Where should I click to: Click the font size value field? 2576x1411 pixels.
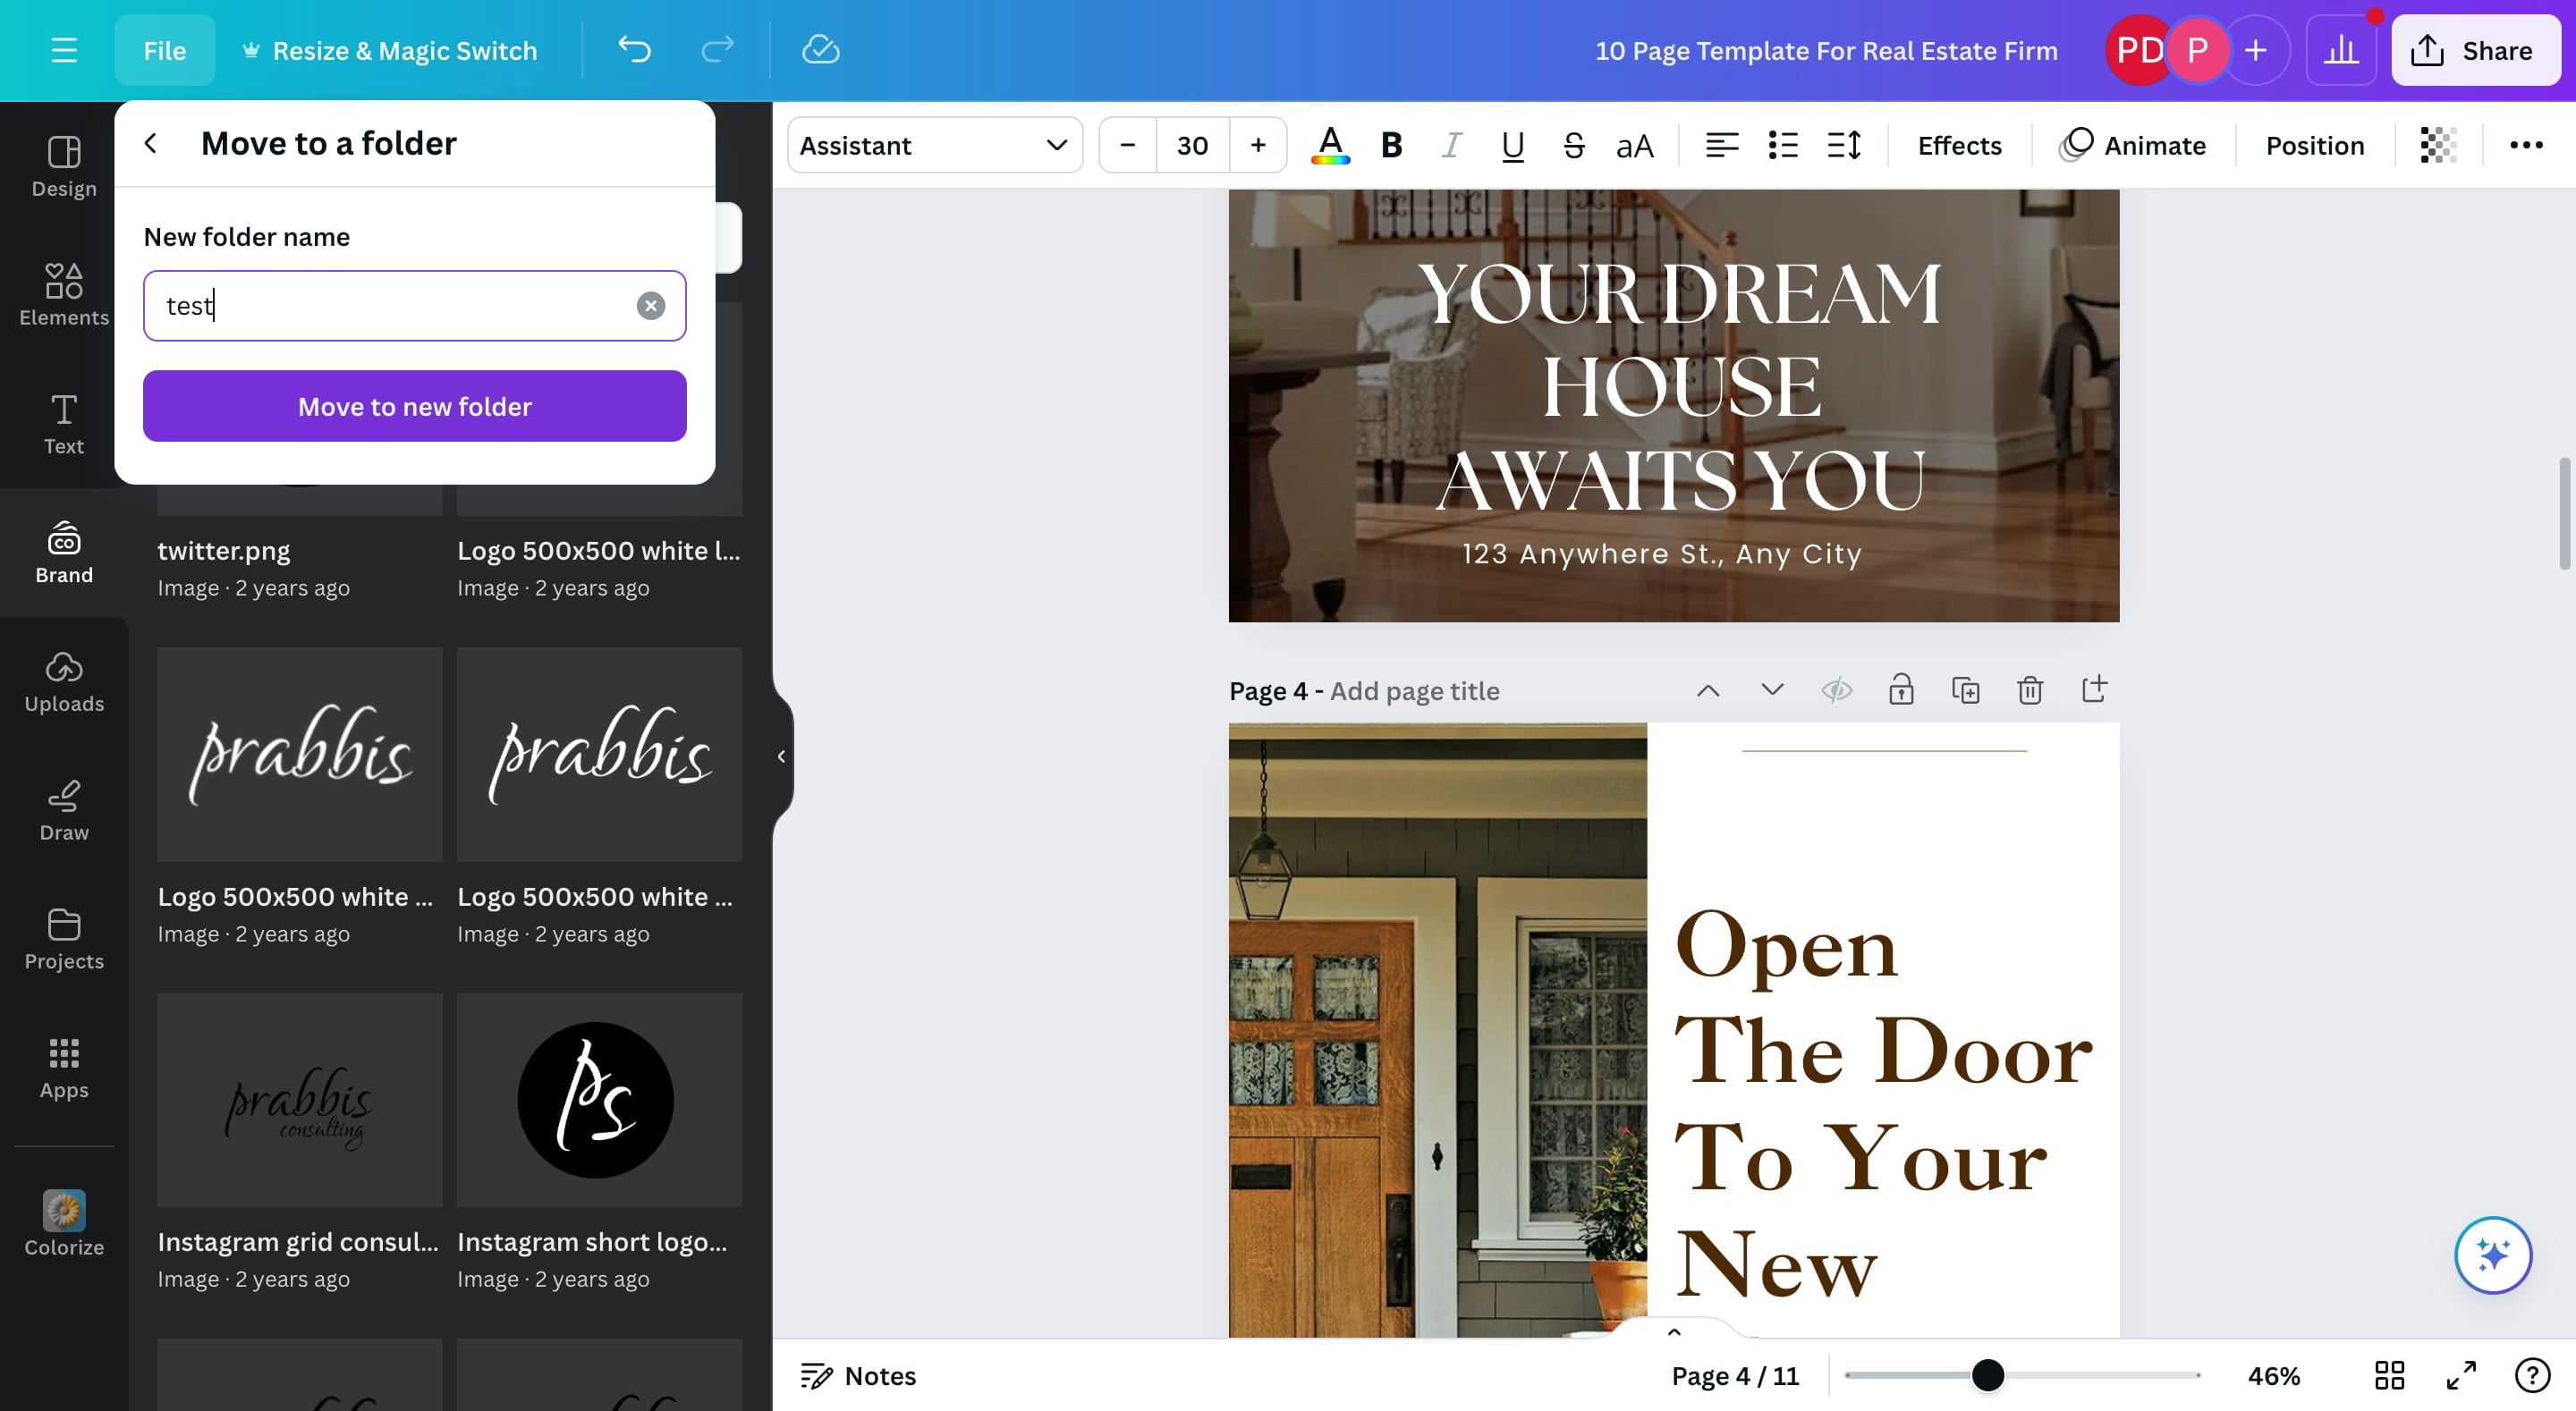click(x=1192, y=145)
